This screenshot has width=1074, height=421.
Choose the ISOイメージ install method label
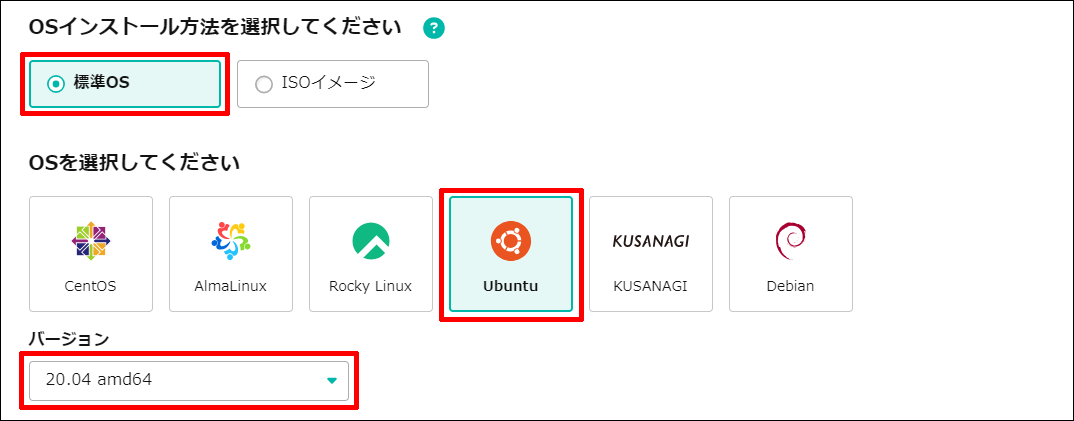pyautogui.click(x=329, y=84)
